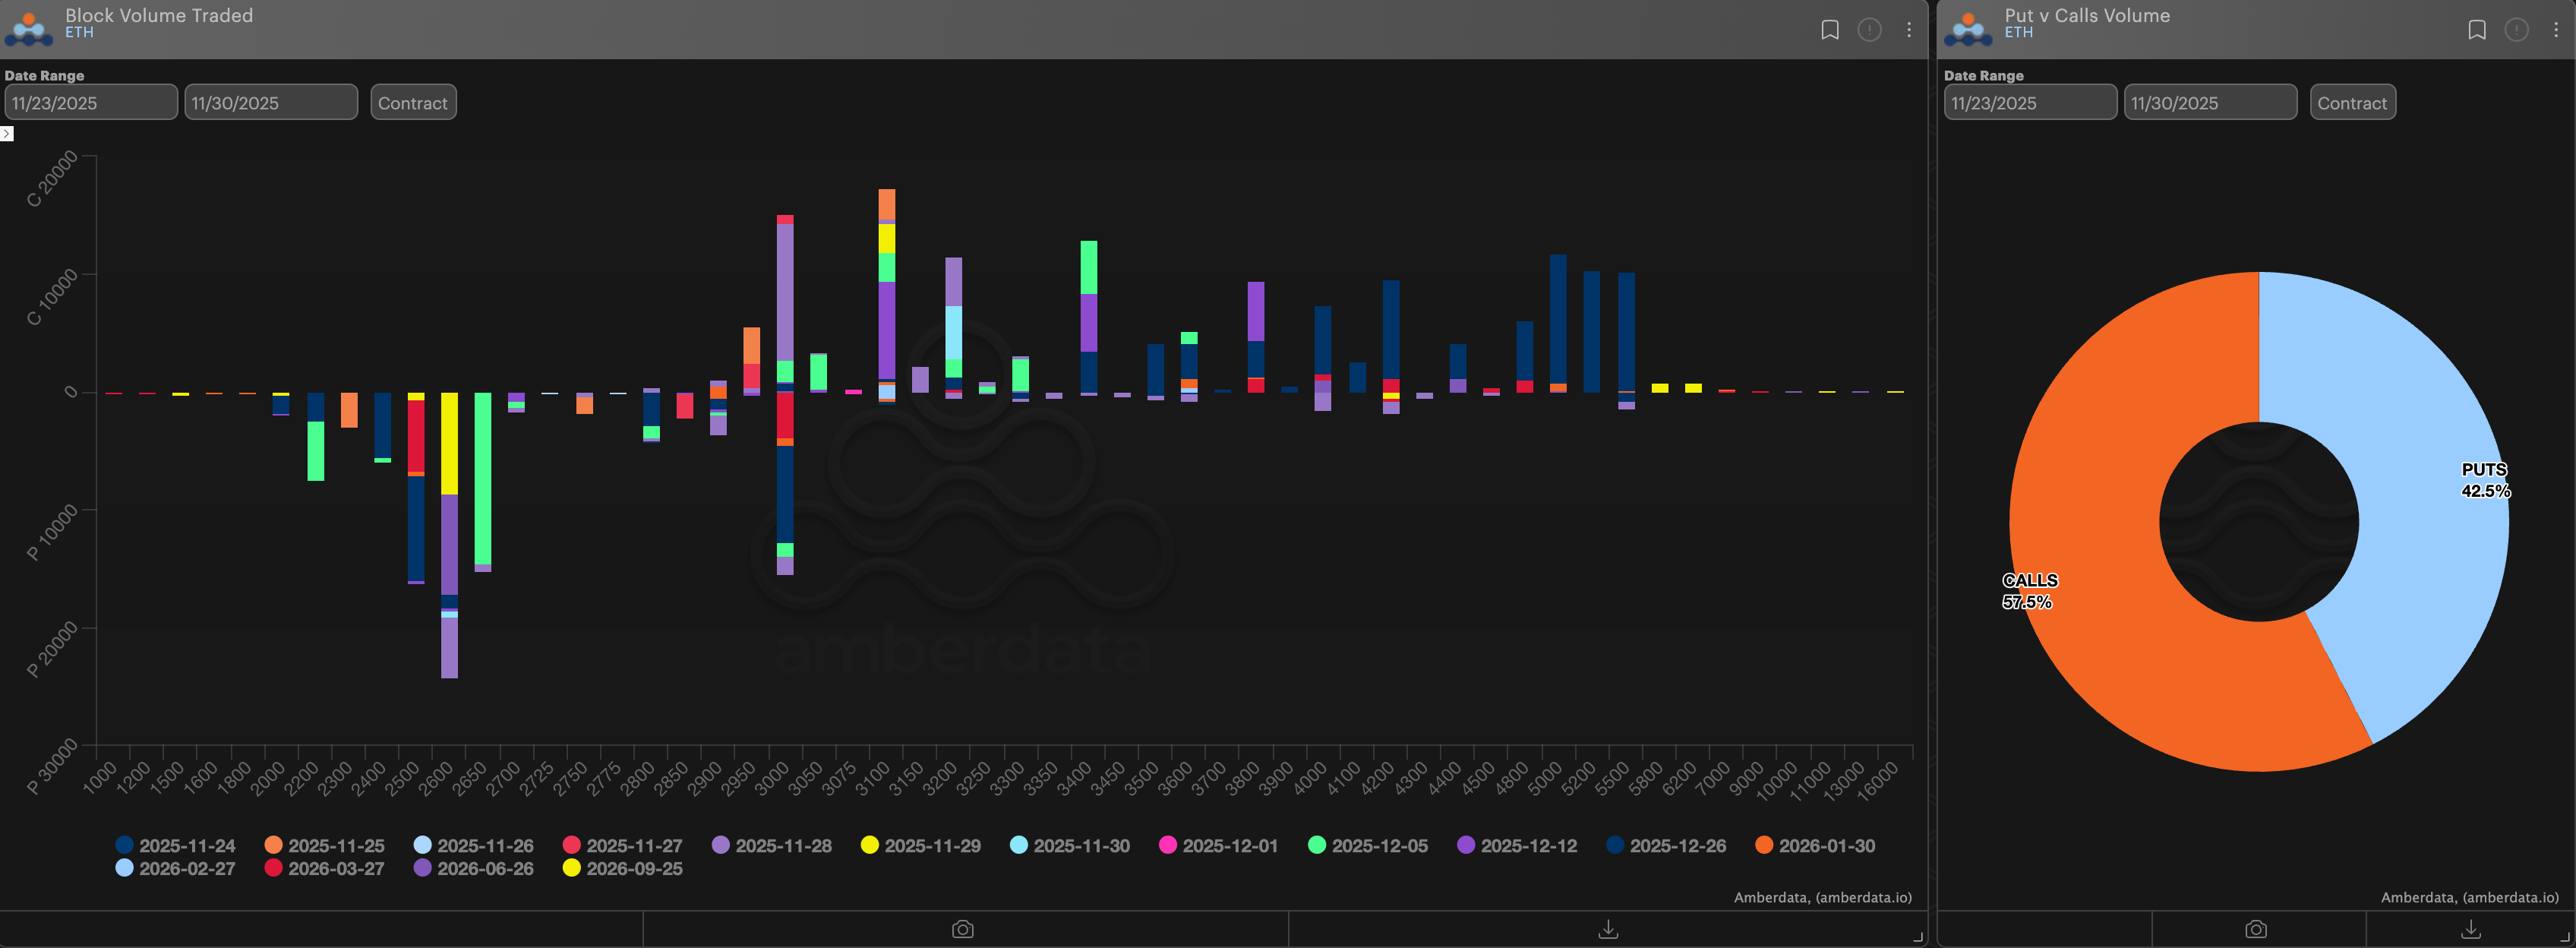Toggle 2025-11-24 series in legend
The width and height of the screenshot is (2576, 948).
[176, 845]
